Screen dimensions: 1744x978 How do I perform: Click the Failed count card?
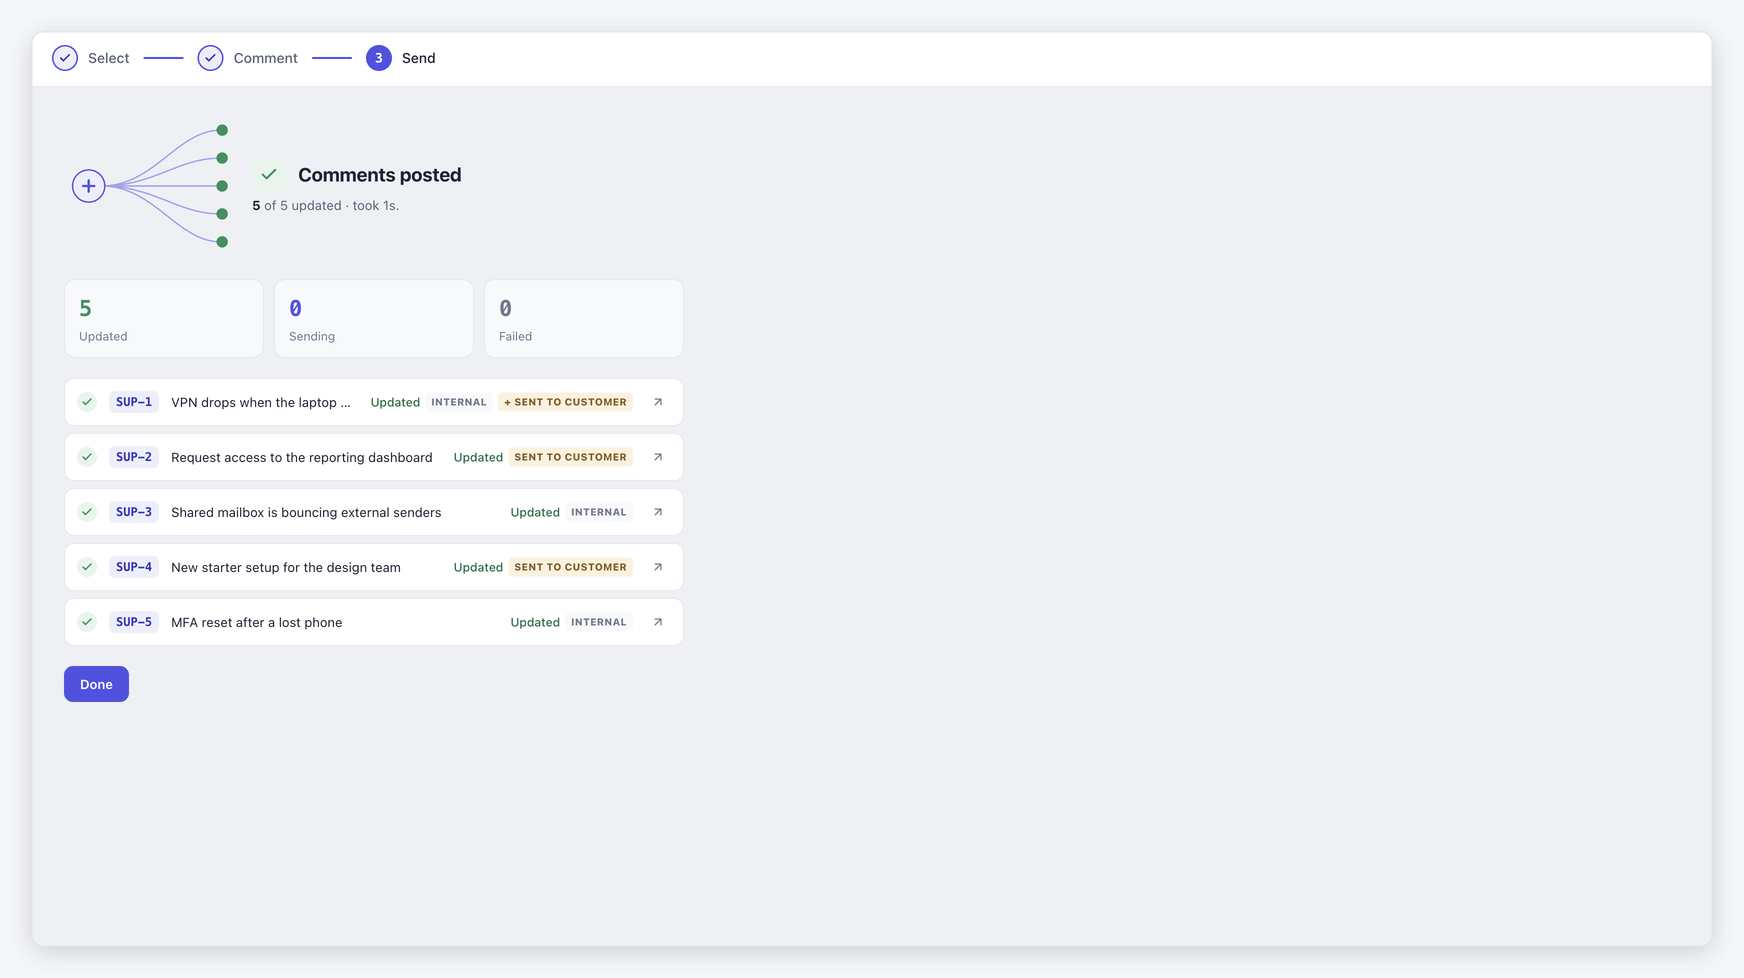point(584,318)
